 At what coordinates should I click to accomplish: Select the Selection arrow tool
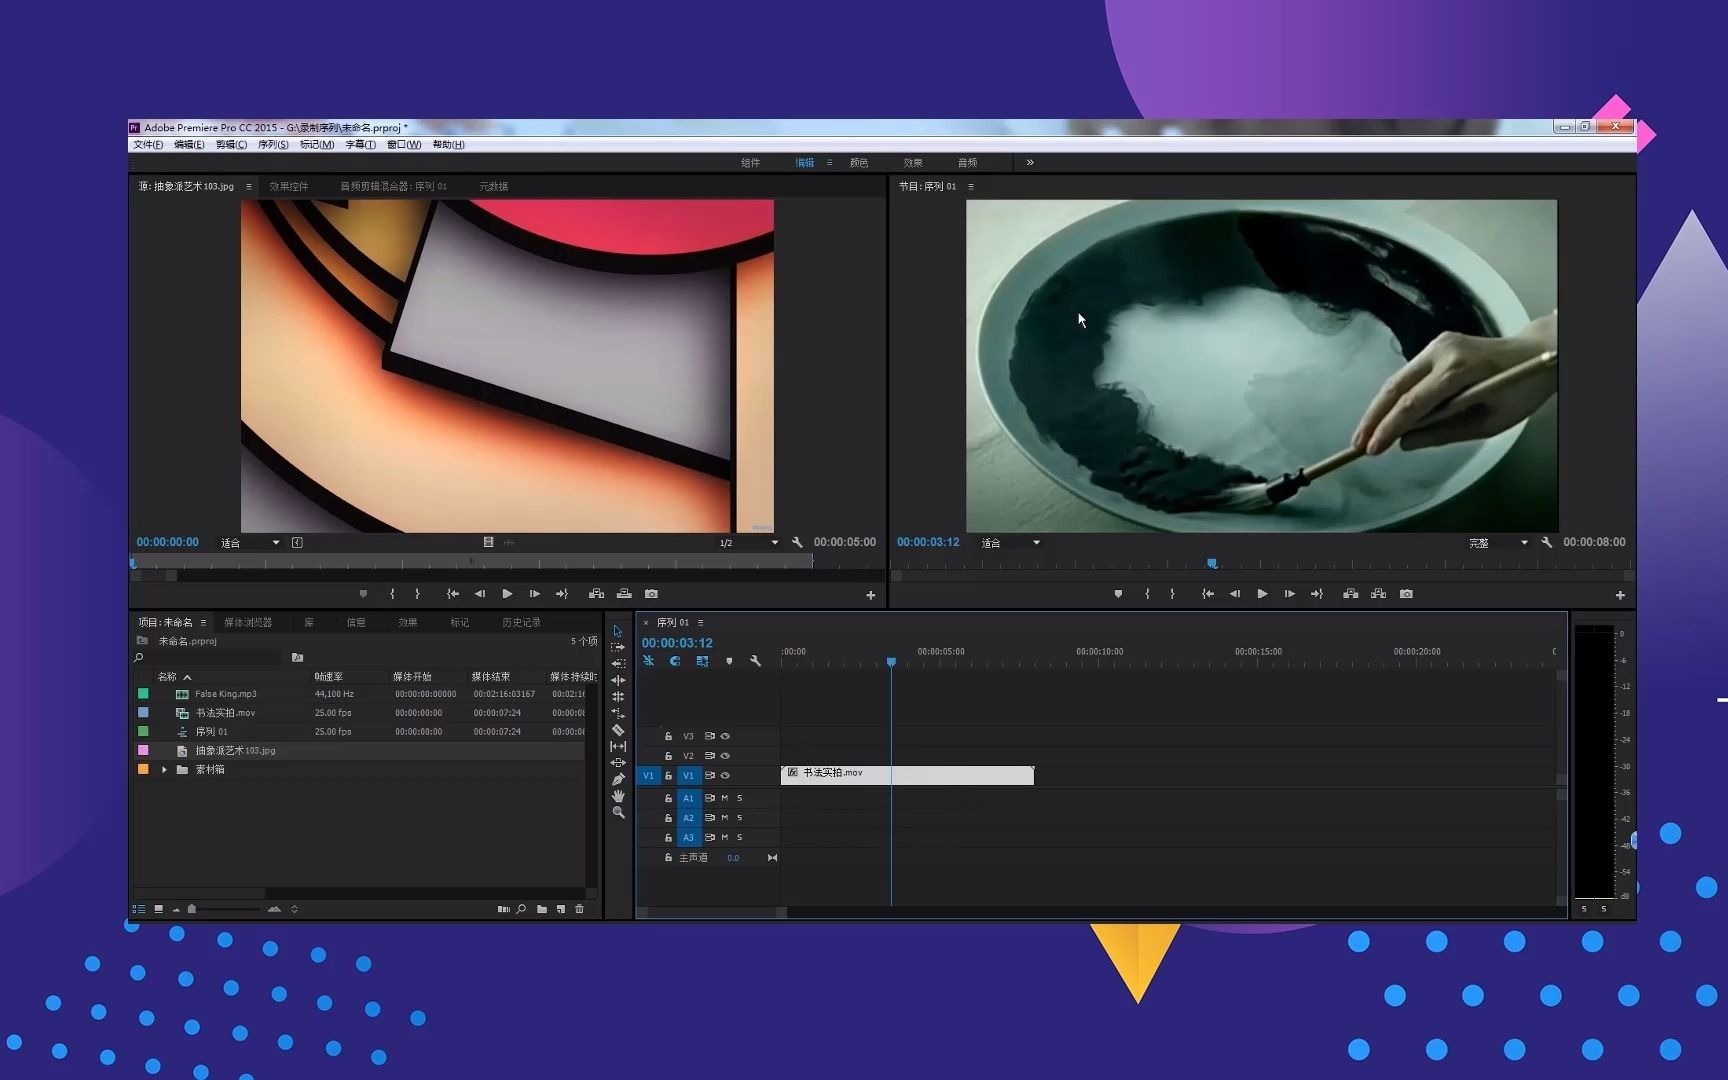tap(618, 631)
